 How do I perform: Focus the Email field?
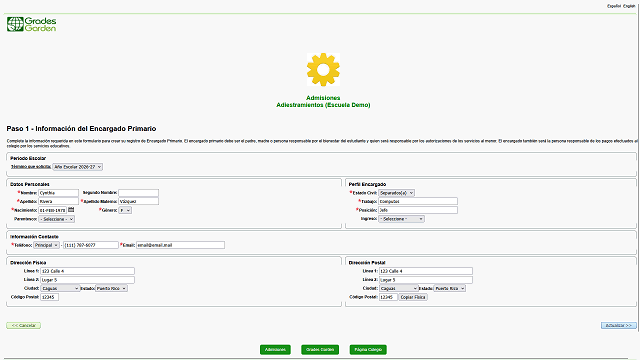tap(180, 245)
